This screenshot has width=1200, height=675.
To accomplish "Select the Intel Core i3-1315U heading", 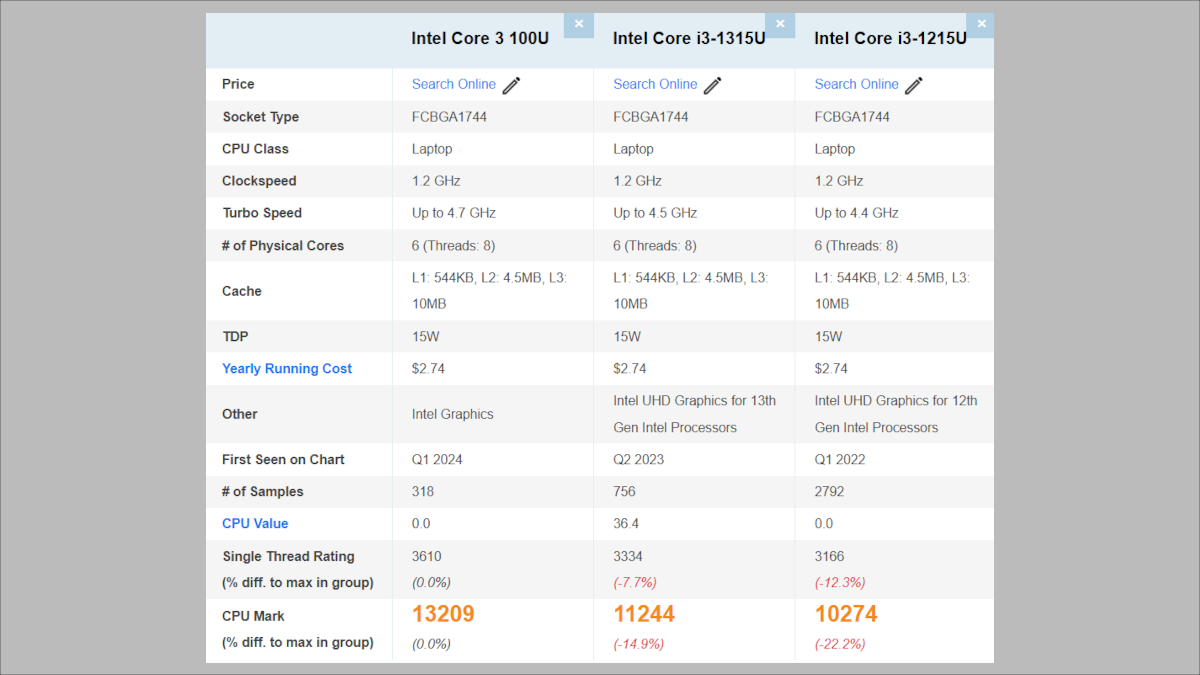I will click(689, 39).
